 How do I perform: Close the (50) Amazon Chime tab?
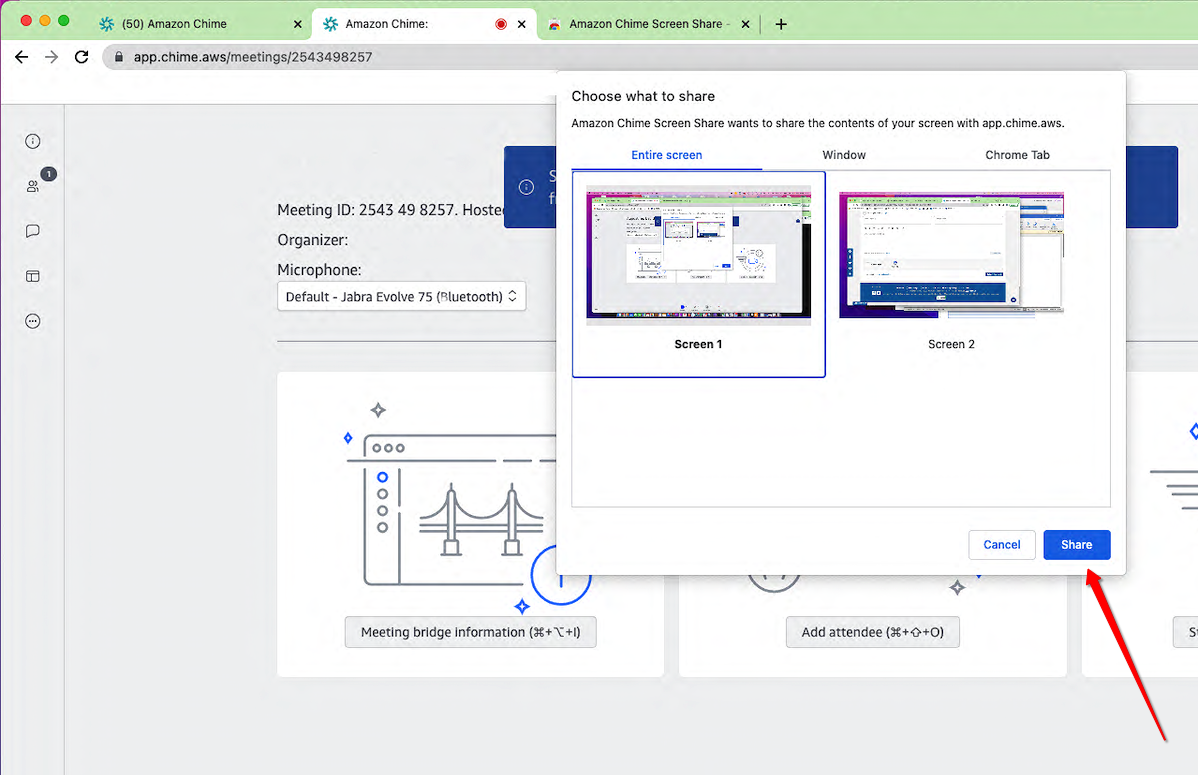coord(297,24)
